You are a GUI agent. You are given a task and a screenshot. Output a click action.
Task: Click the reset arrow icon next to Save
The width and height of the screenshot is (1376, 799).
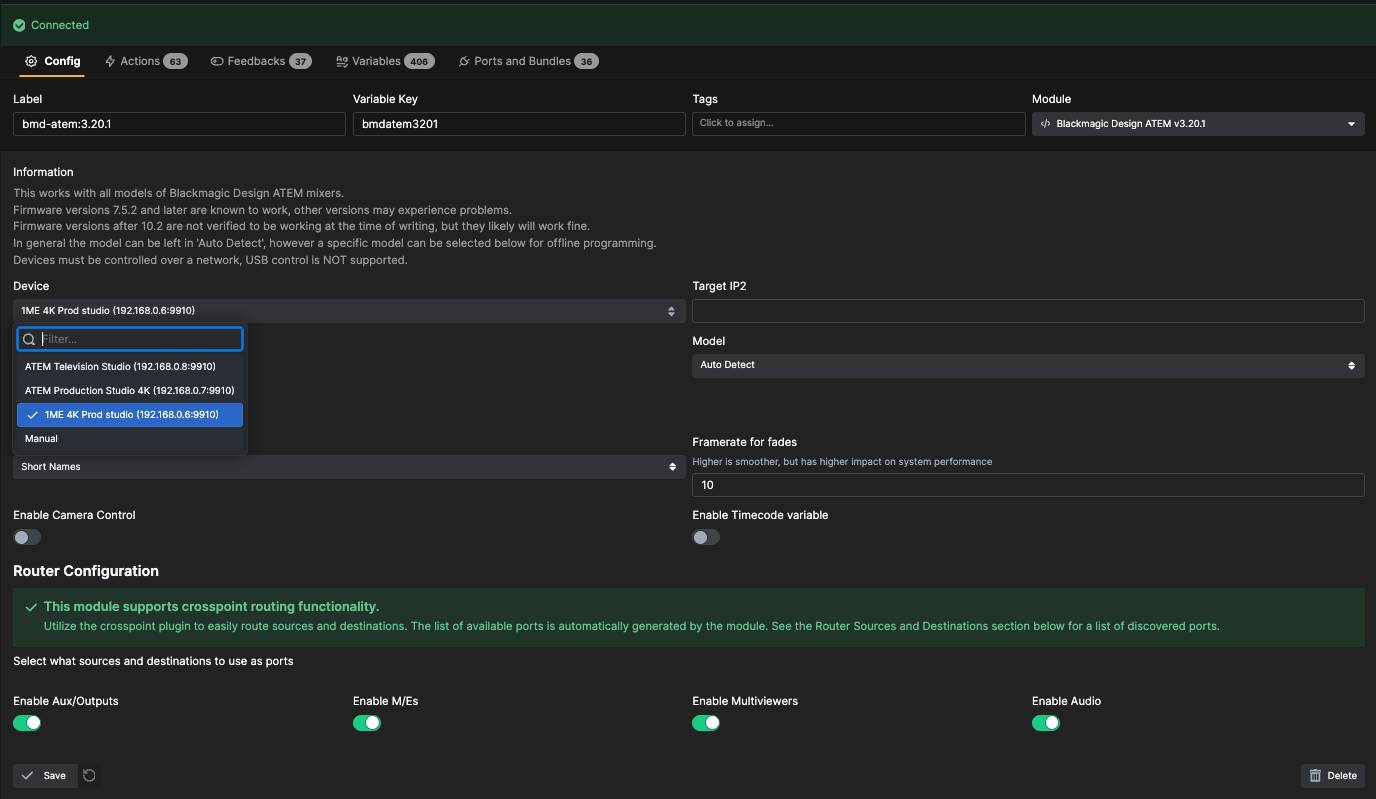(x=89, y=775)
